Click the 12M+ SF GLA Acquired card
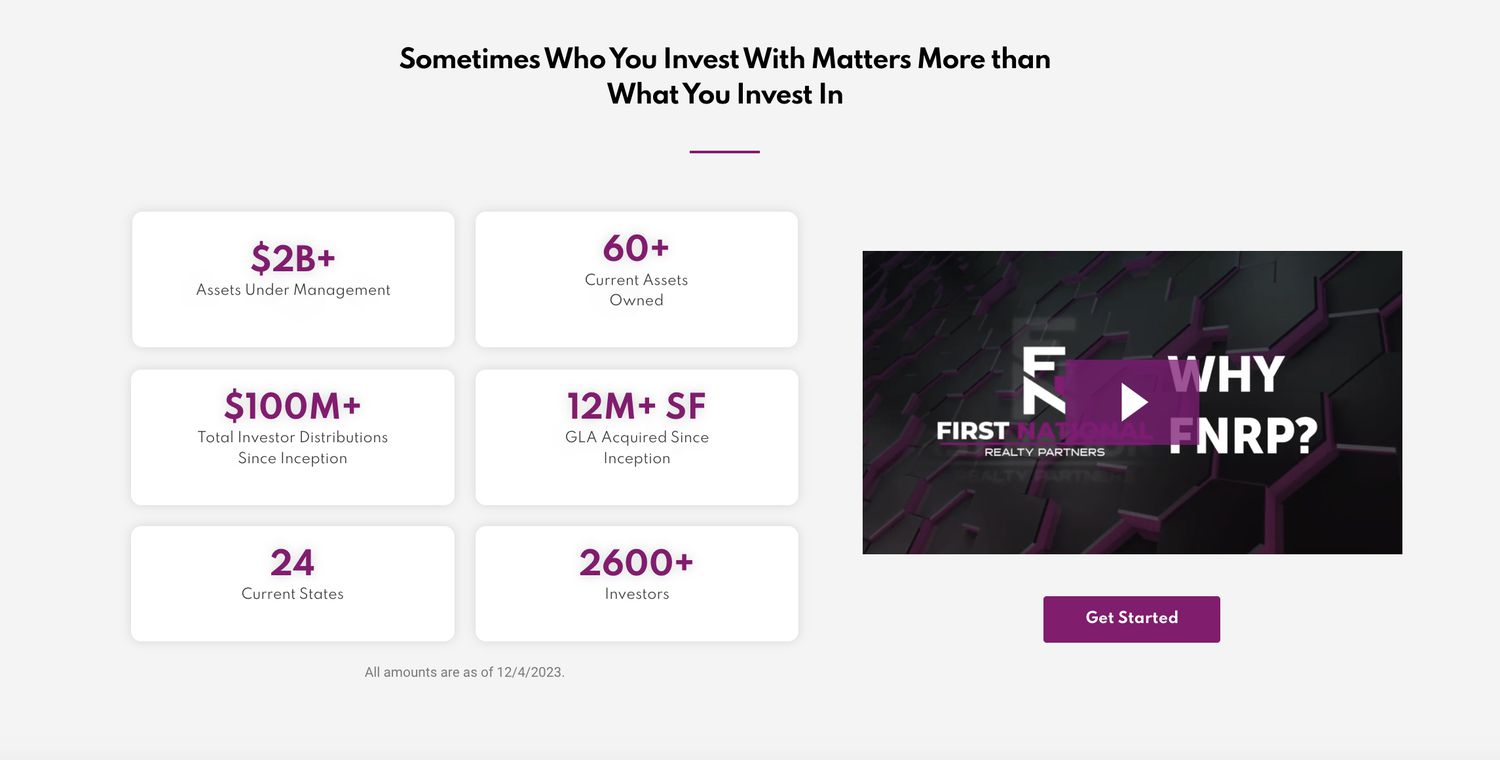 pyautogui.click(x=636, y=437)
